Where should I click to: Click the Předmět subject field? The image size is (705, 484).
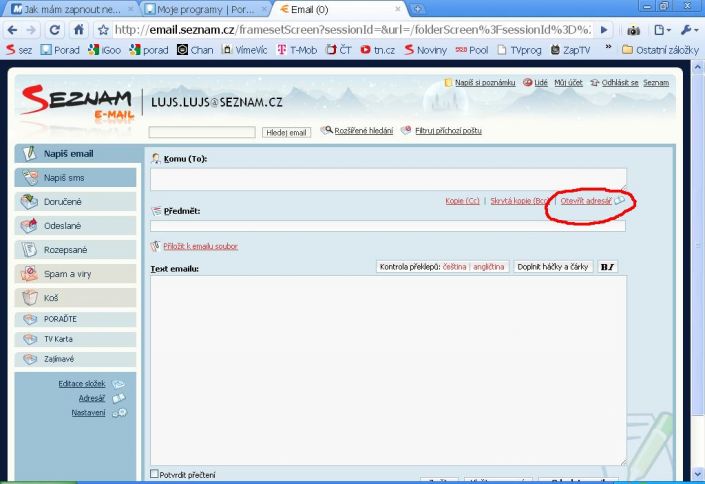[388, 226]
